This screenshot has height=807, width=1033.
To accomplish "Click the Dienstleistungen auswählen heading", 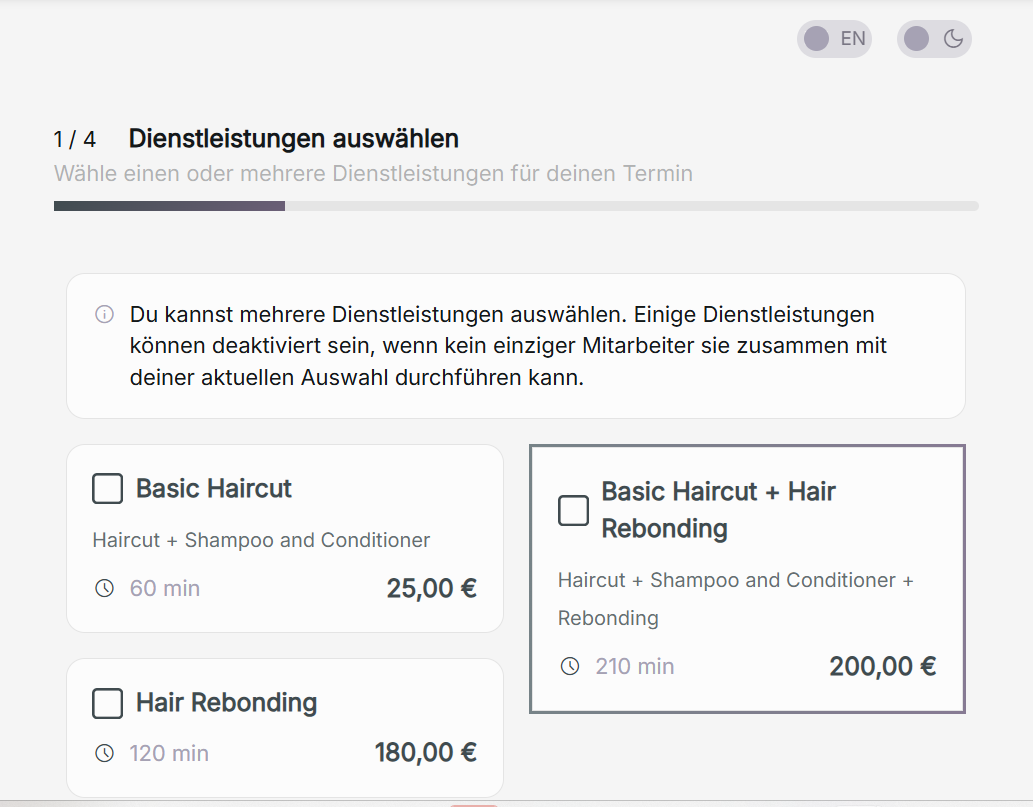I will (x=293, y=138).
